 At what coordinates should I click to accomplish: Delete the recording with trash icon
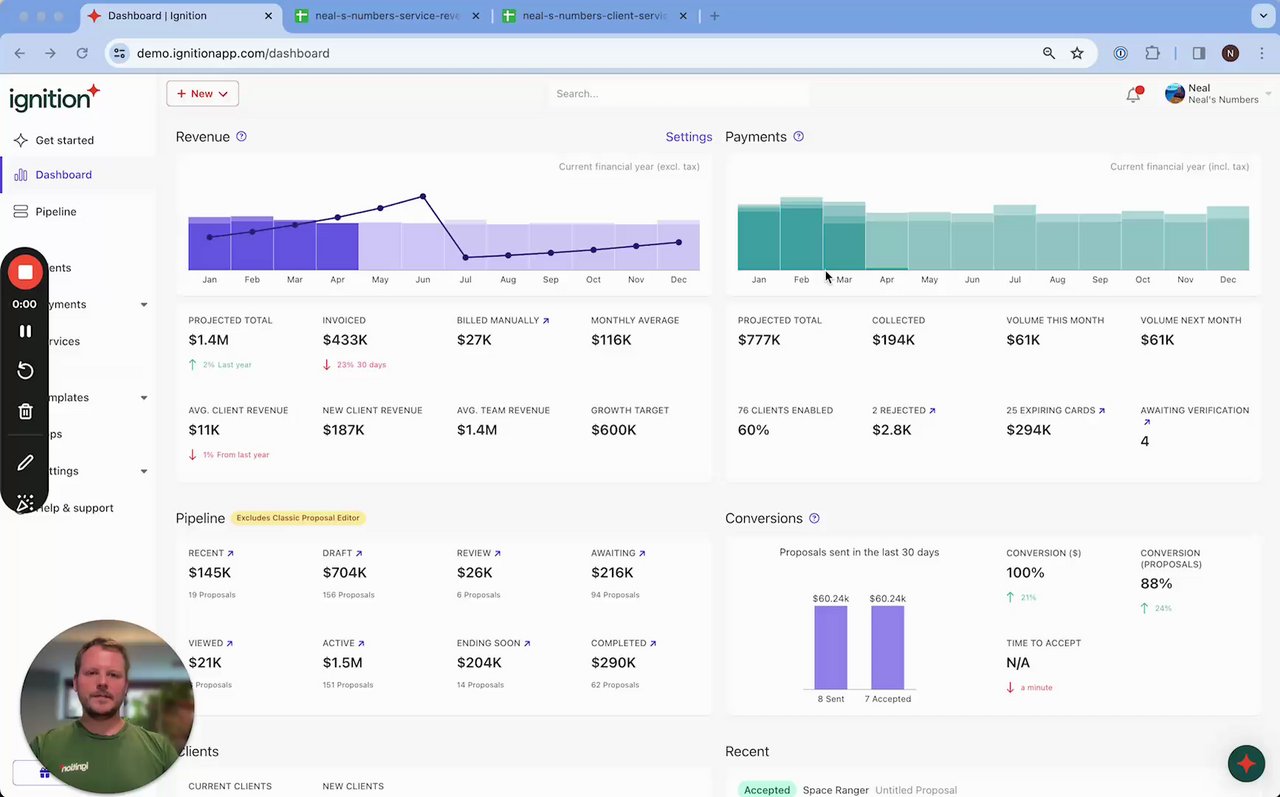(x=25, y=411)
